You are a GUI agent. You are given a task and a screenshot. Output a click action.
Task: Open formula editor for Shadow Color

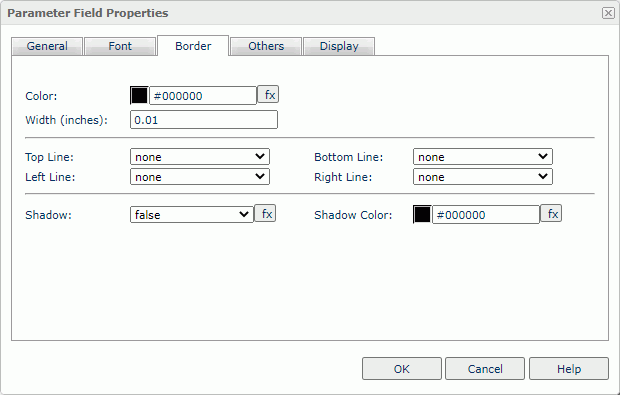pos(551,214)
